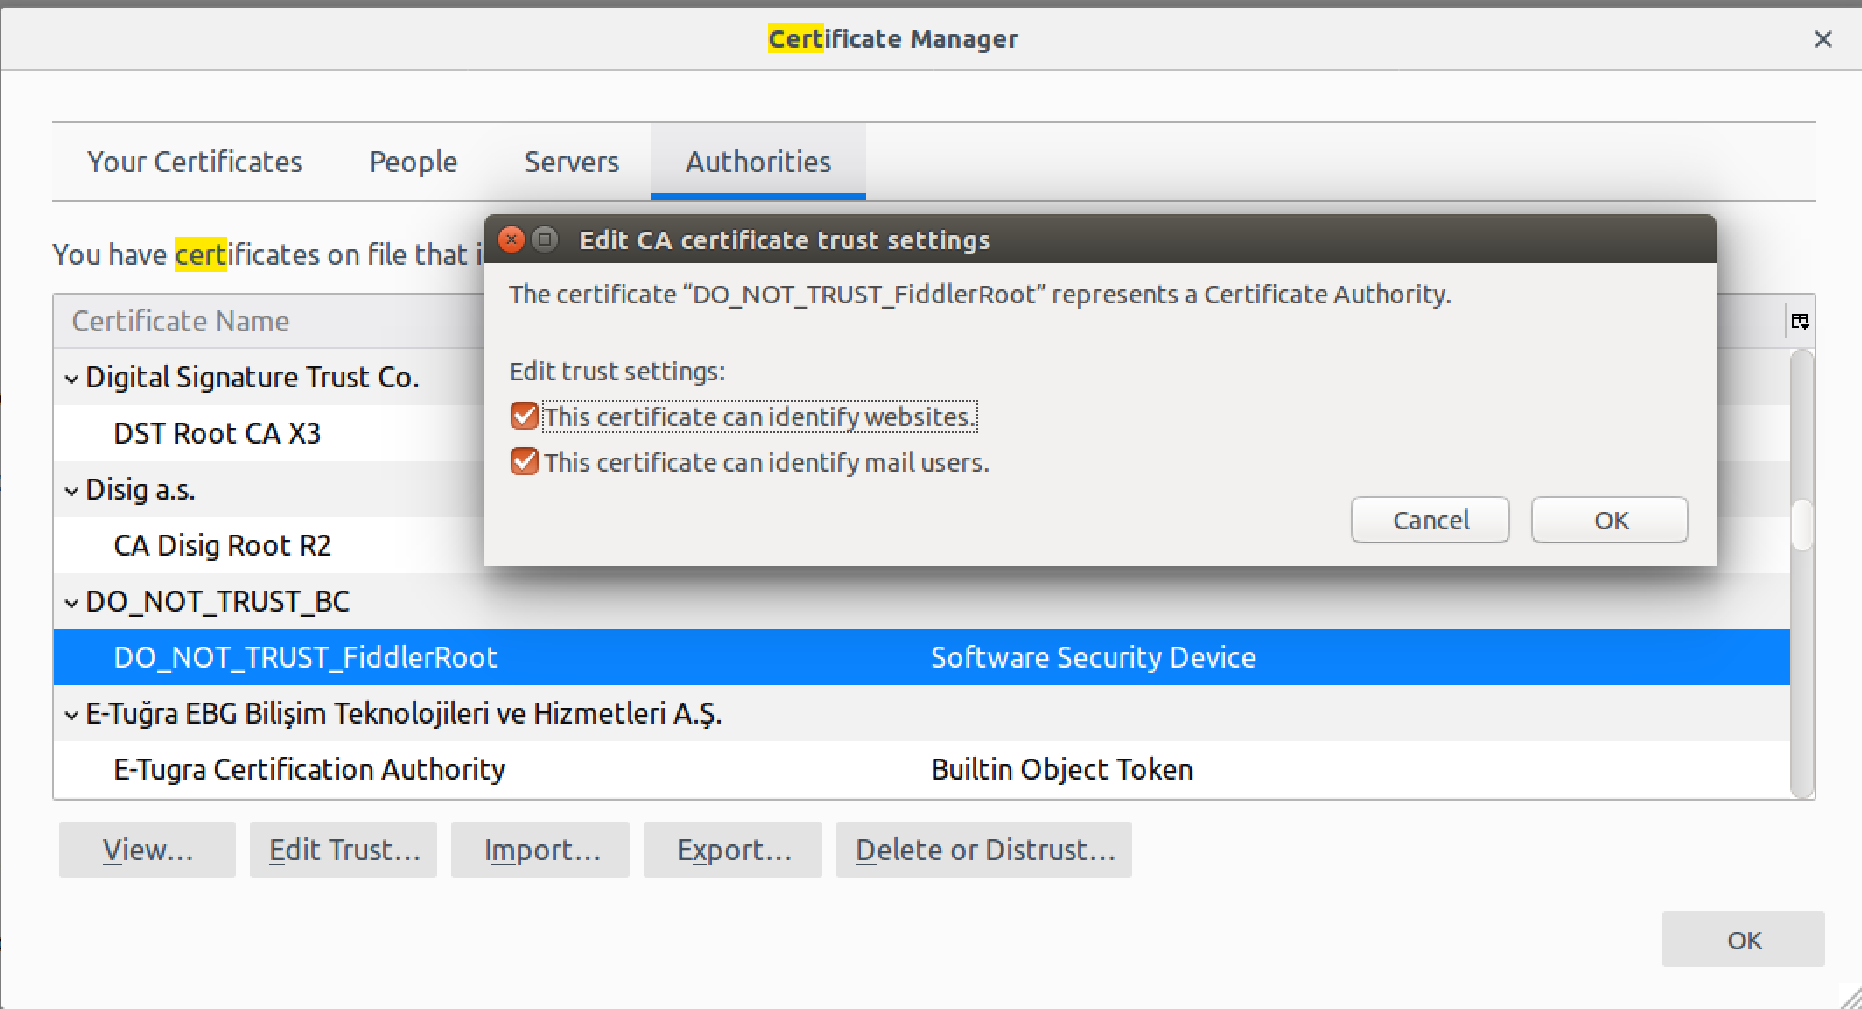Collapse the Digital Signature Trust Co. group
This screenshot has width=1862, height=1009.
(71, 378)
